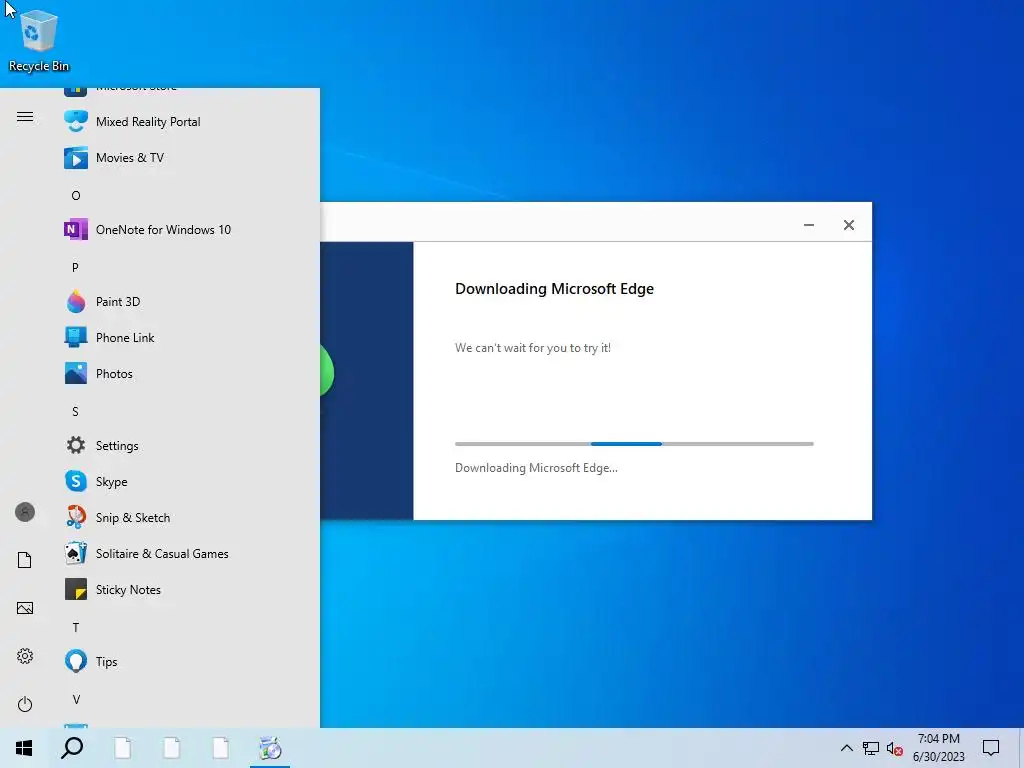Open first blank file taskbar icon
Viewport: 1024px width, 768px height.
[x=123, y=748]
